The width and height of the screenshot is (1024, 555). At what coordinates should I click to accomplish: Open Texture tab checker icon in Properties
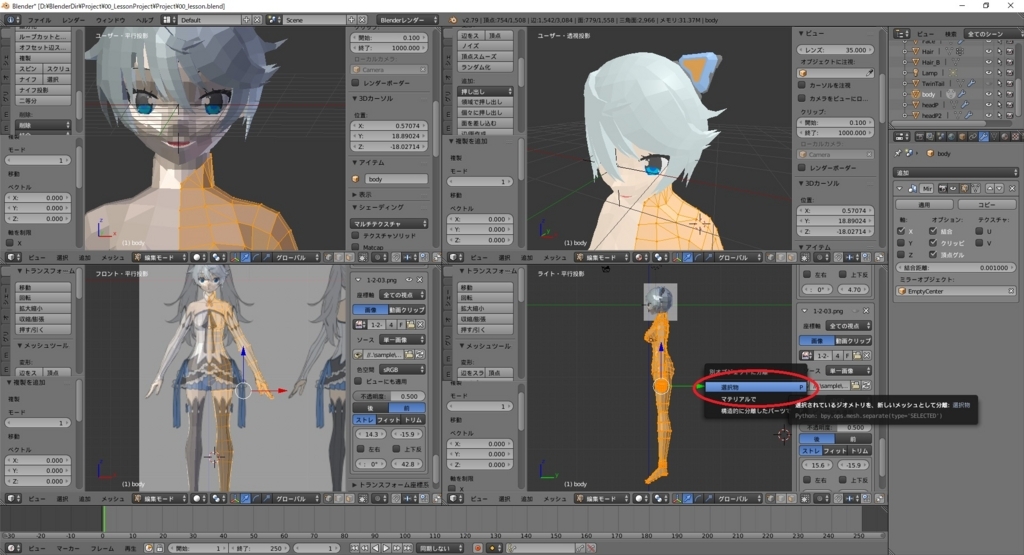[1015, 136]
